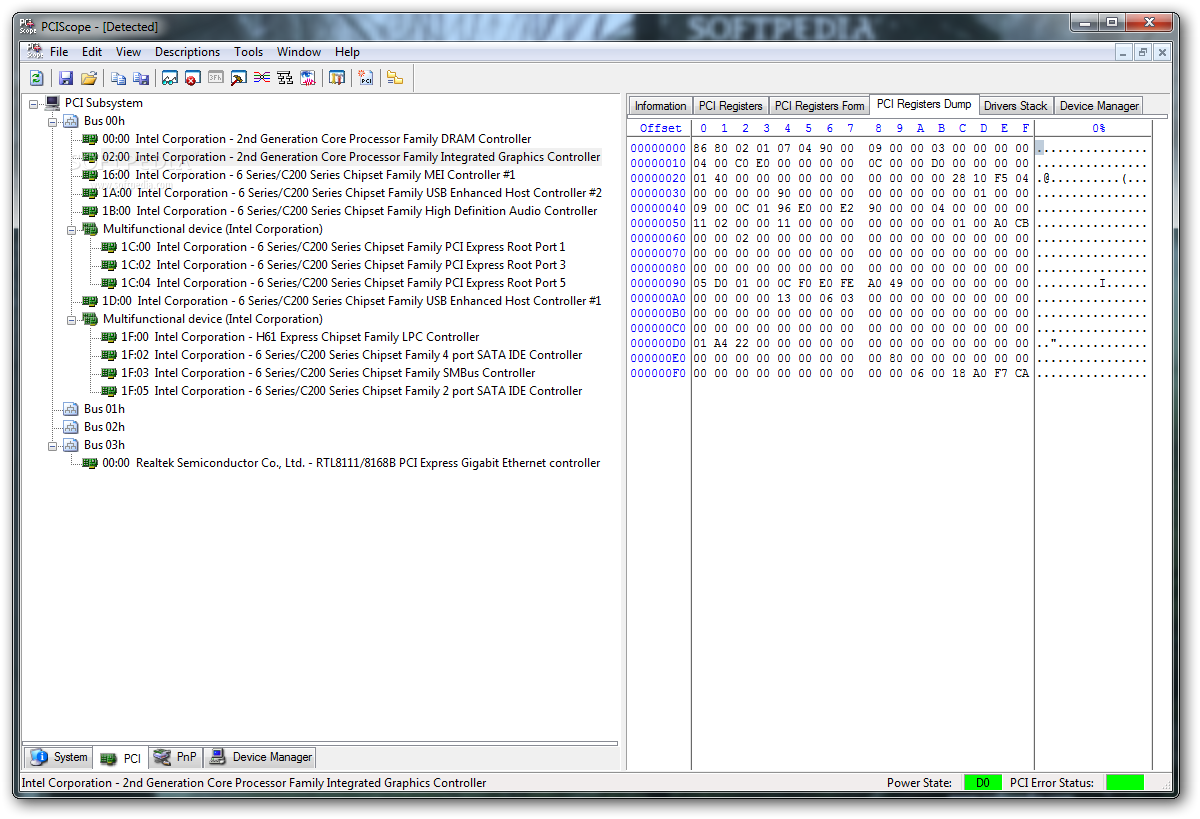Click the green PCI Error Status indicator
The width and height of the screenshot is (1200, 819).
tap(1125, 783)
